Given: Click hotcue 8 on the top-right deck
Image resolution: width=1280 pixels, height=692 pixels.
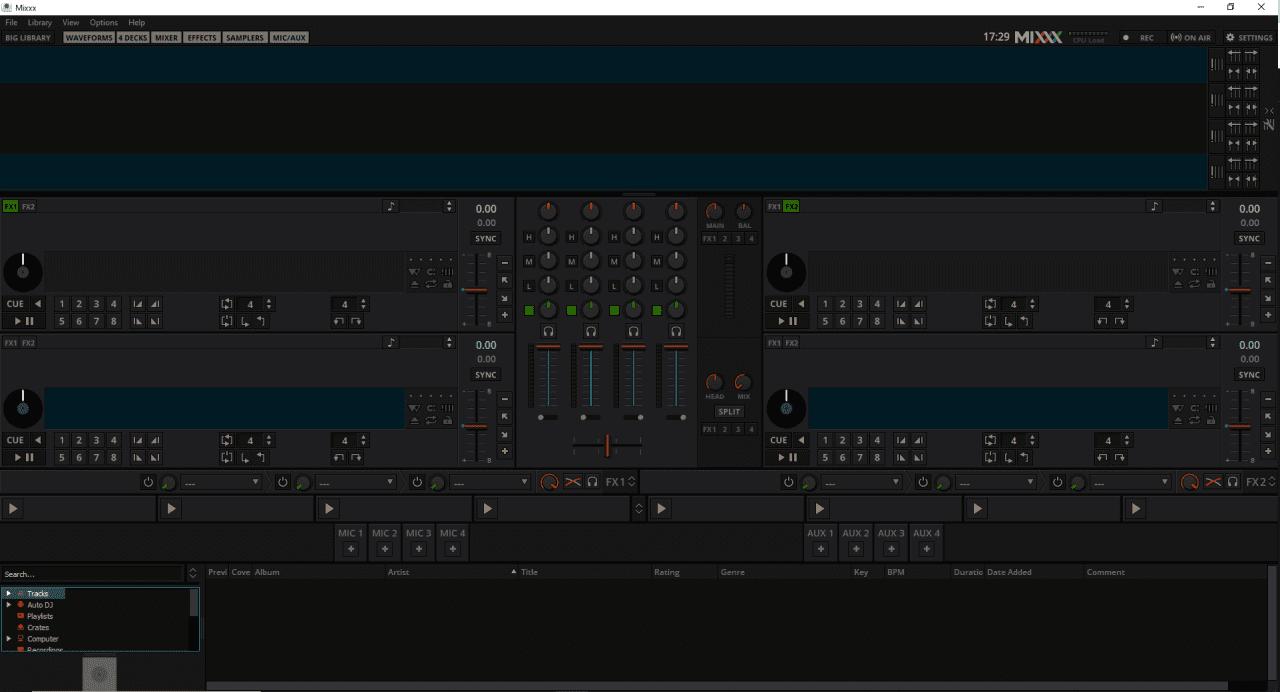Looking at the screenshot, I should pos(877,321).
